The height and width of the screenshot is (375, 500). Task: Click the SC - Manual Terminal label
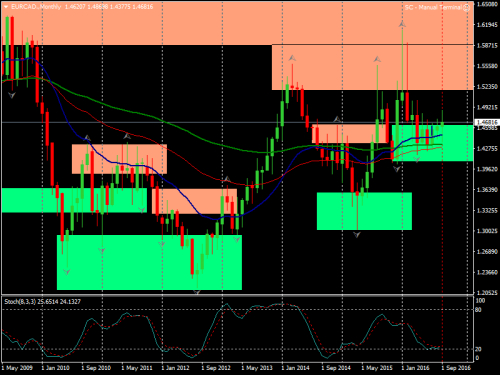click(433, 7)
